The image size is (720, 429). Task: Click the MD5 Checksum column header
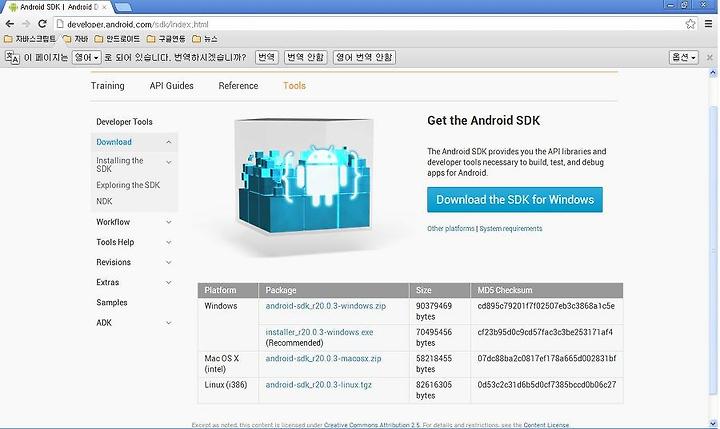546,290
